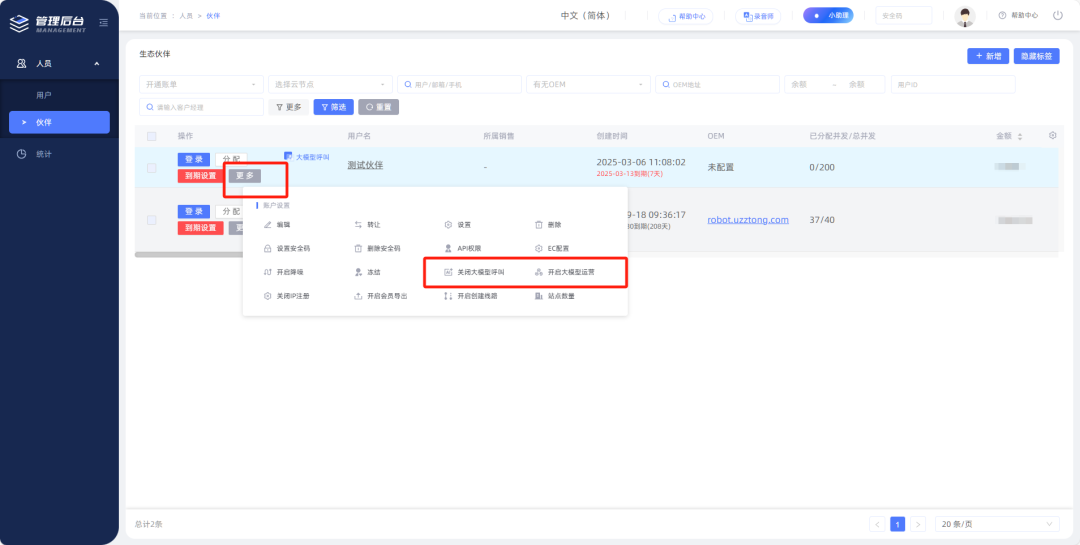Click the sidebar collapse hamburger icon
Screen dimensions: 1080x545
(103, 22)
